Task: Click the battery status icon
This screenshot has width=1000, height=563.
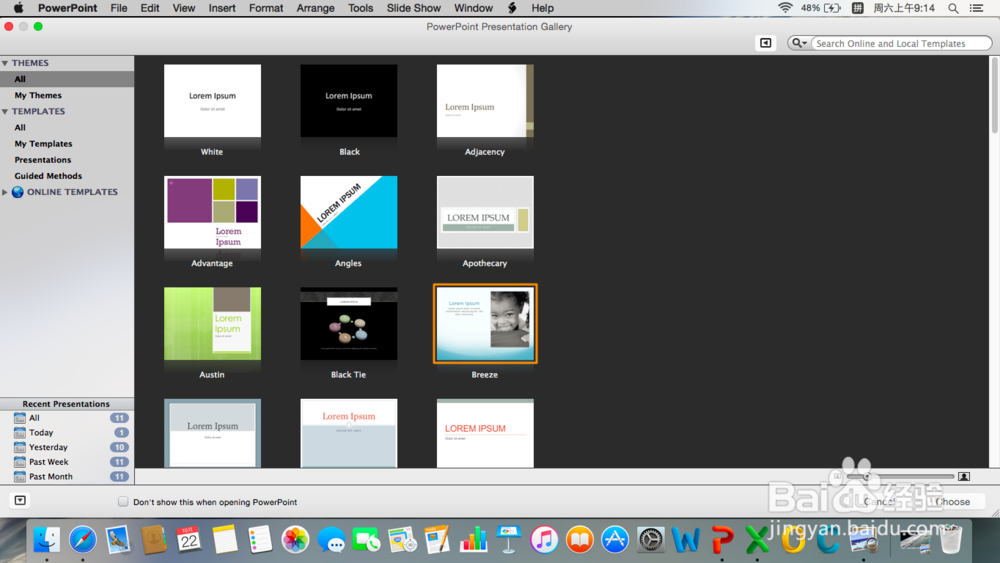Action: [x=832, y=8]
